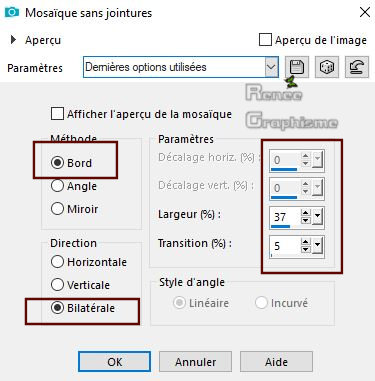Check Afficher l'aperçu de la mosaïque
The height and width of the screenshot is (381, 375).
tap(57, 114)
